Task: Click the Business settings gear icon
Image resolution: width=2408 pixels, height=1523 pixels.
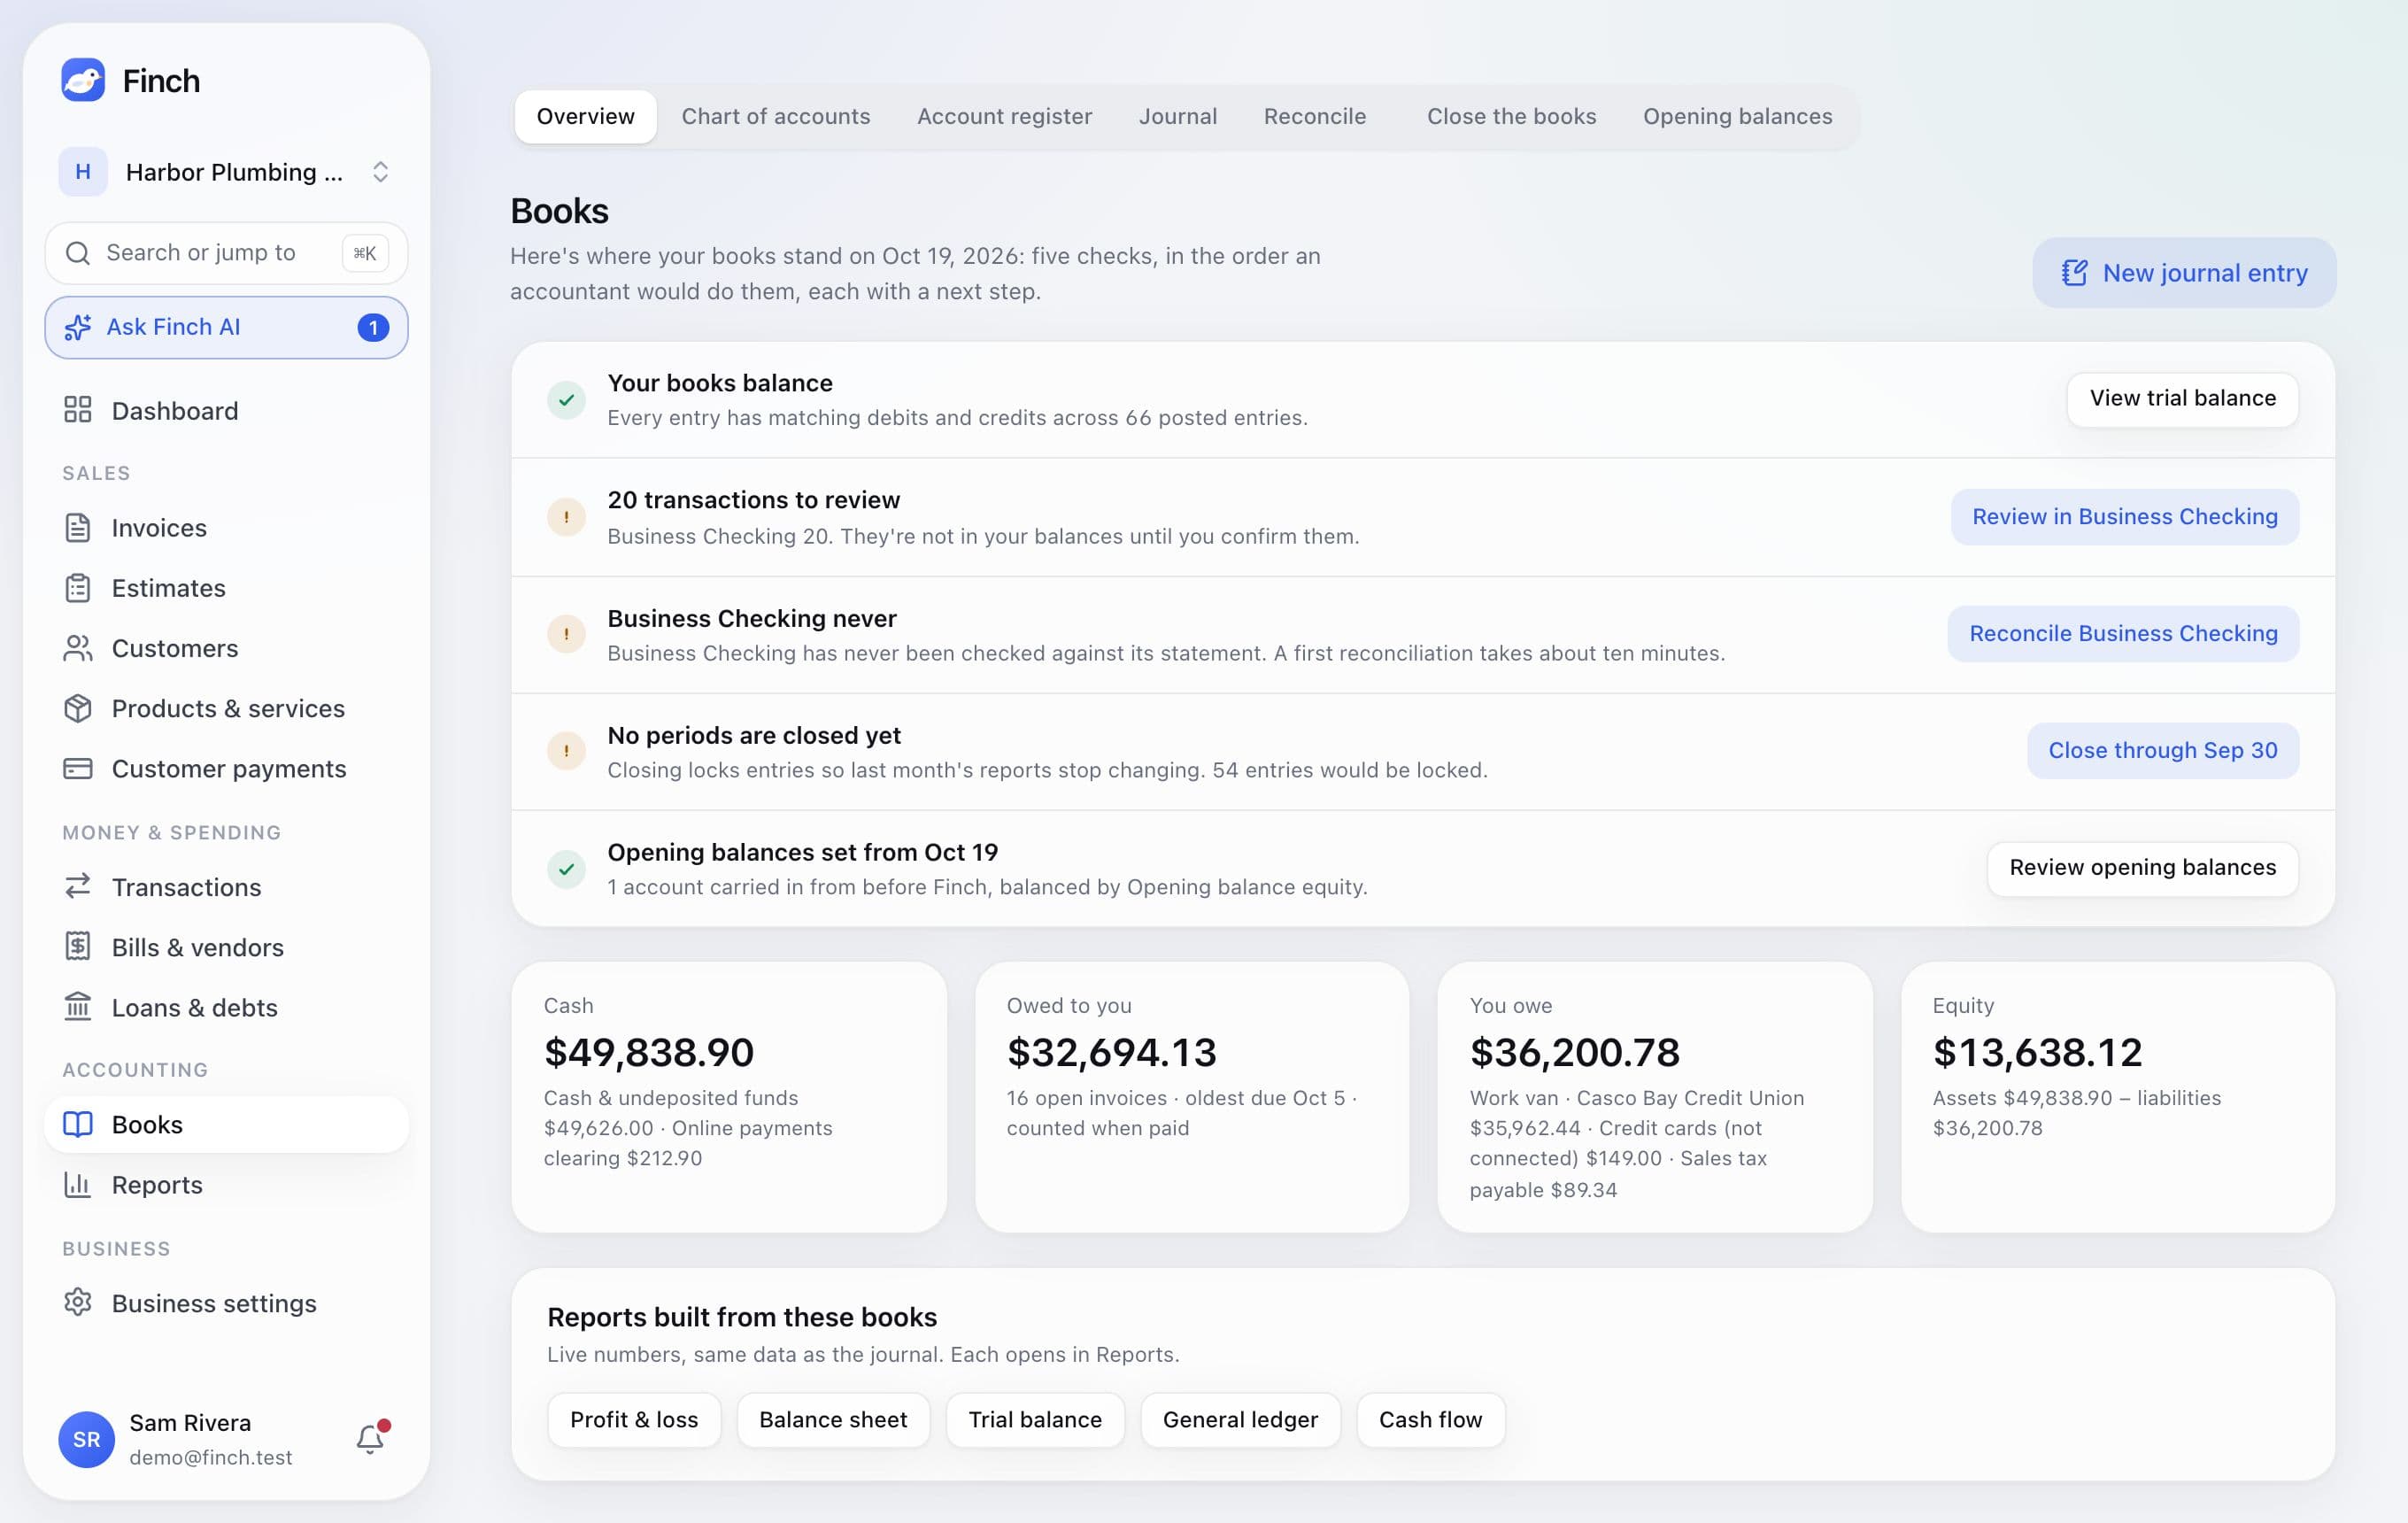Action: [x=78, y=1302]
